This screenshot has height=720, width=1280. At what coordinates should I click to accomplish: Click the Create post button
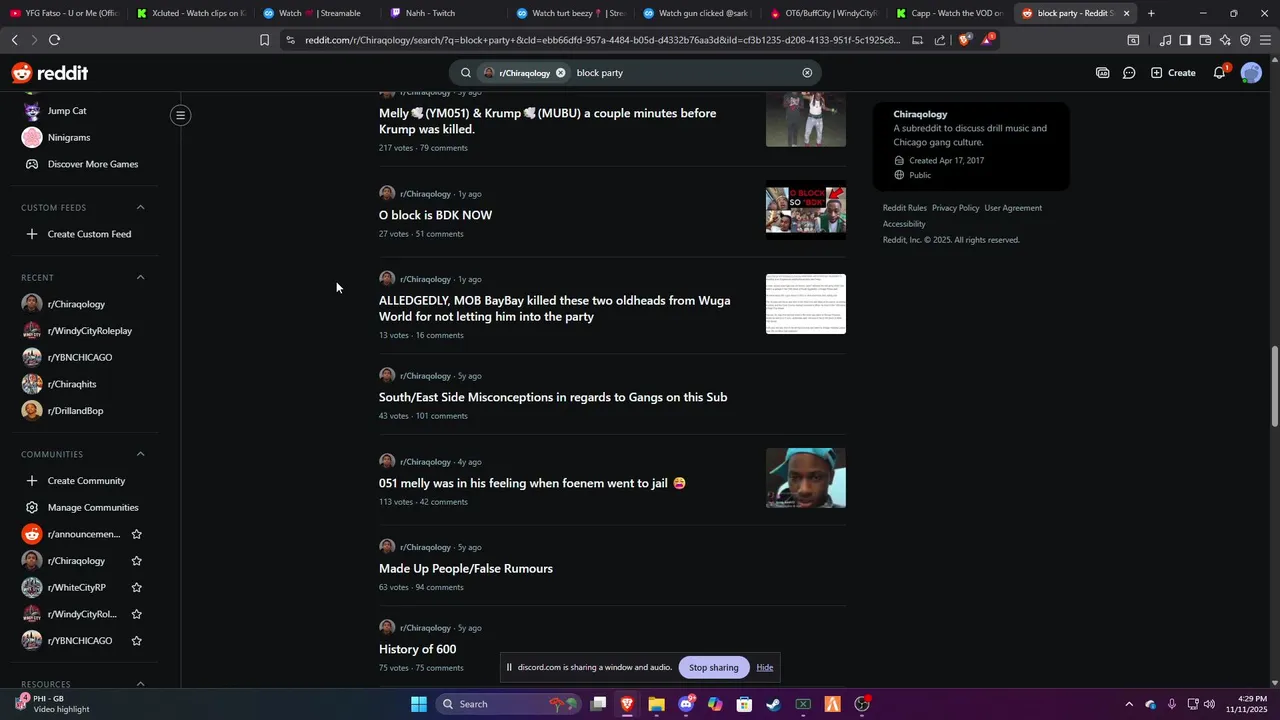1173,73
